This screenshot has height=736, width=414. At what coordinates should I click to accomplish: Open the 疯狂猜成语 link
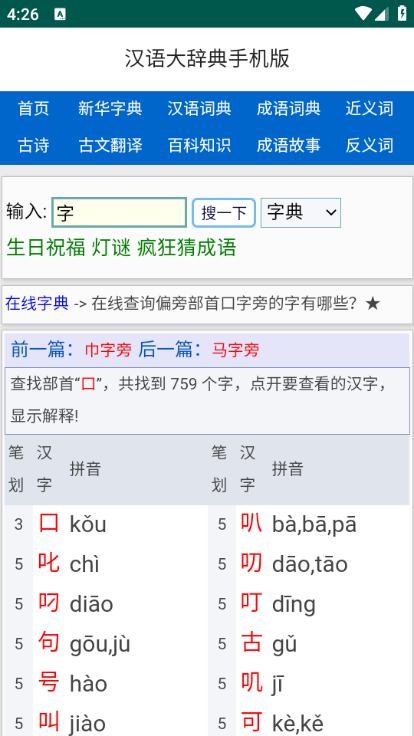point(187,247)
